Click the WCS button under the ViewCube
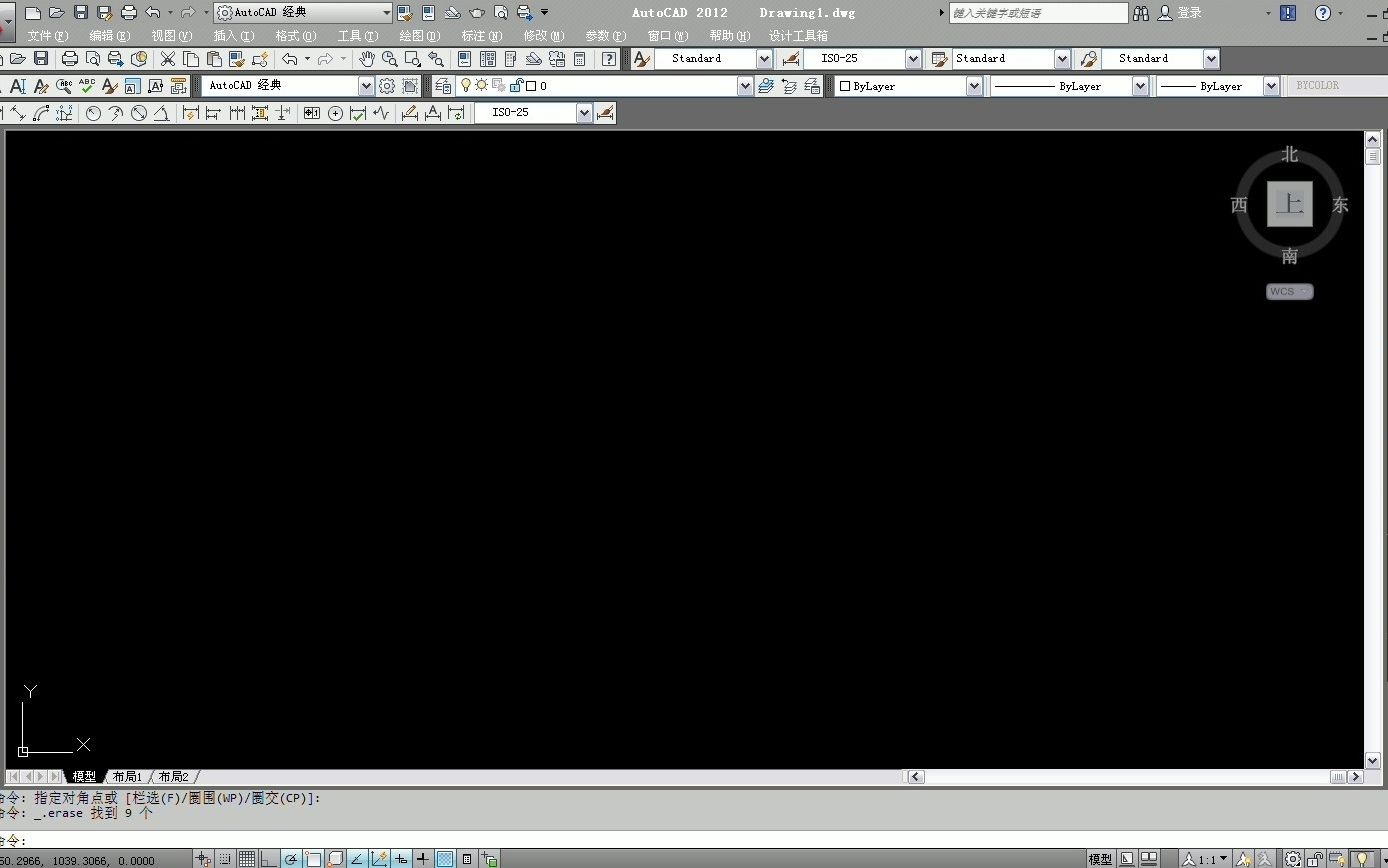Viewport: 1388px width, 868px height. click(x=1289, y=291)
